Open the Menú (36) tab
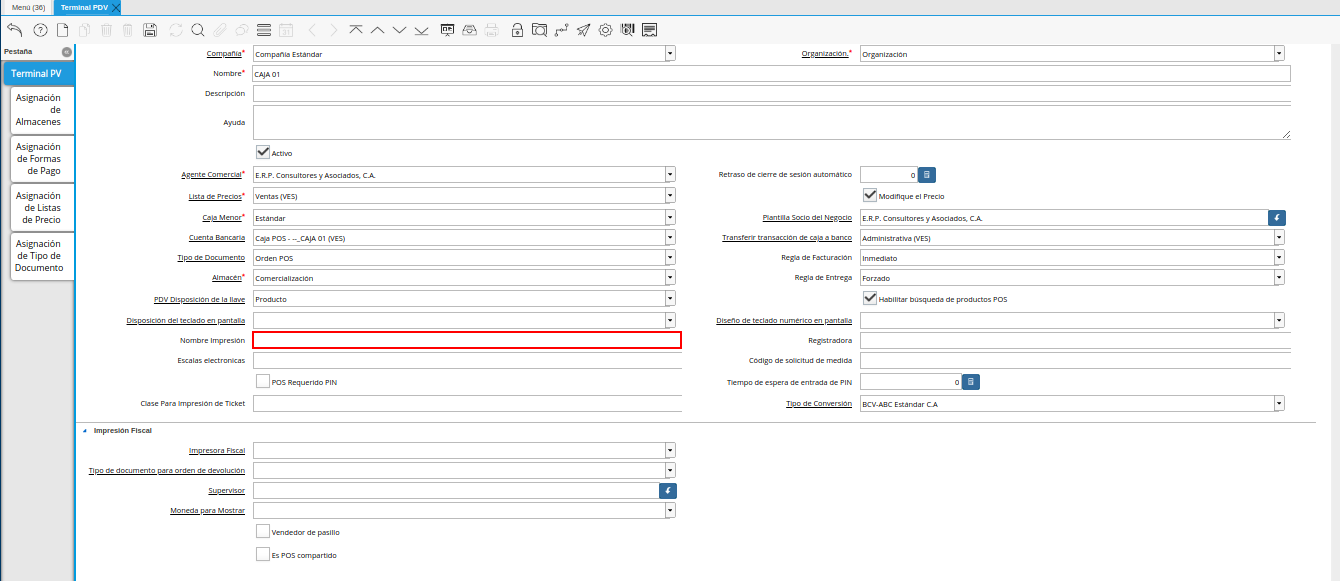The image size is (1340, 581). 28,7
